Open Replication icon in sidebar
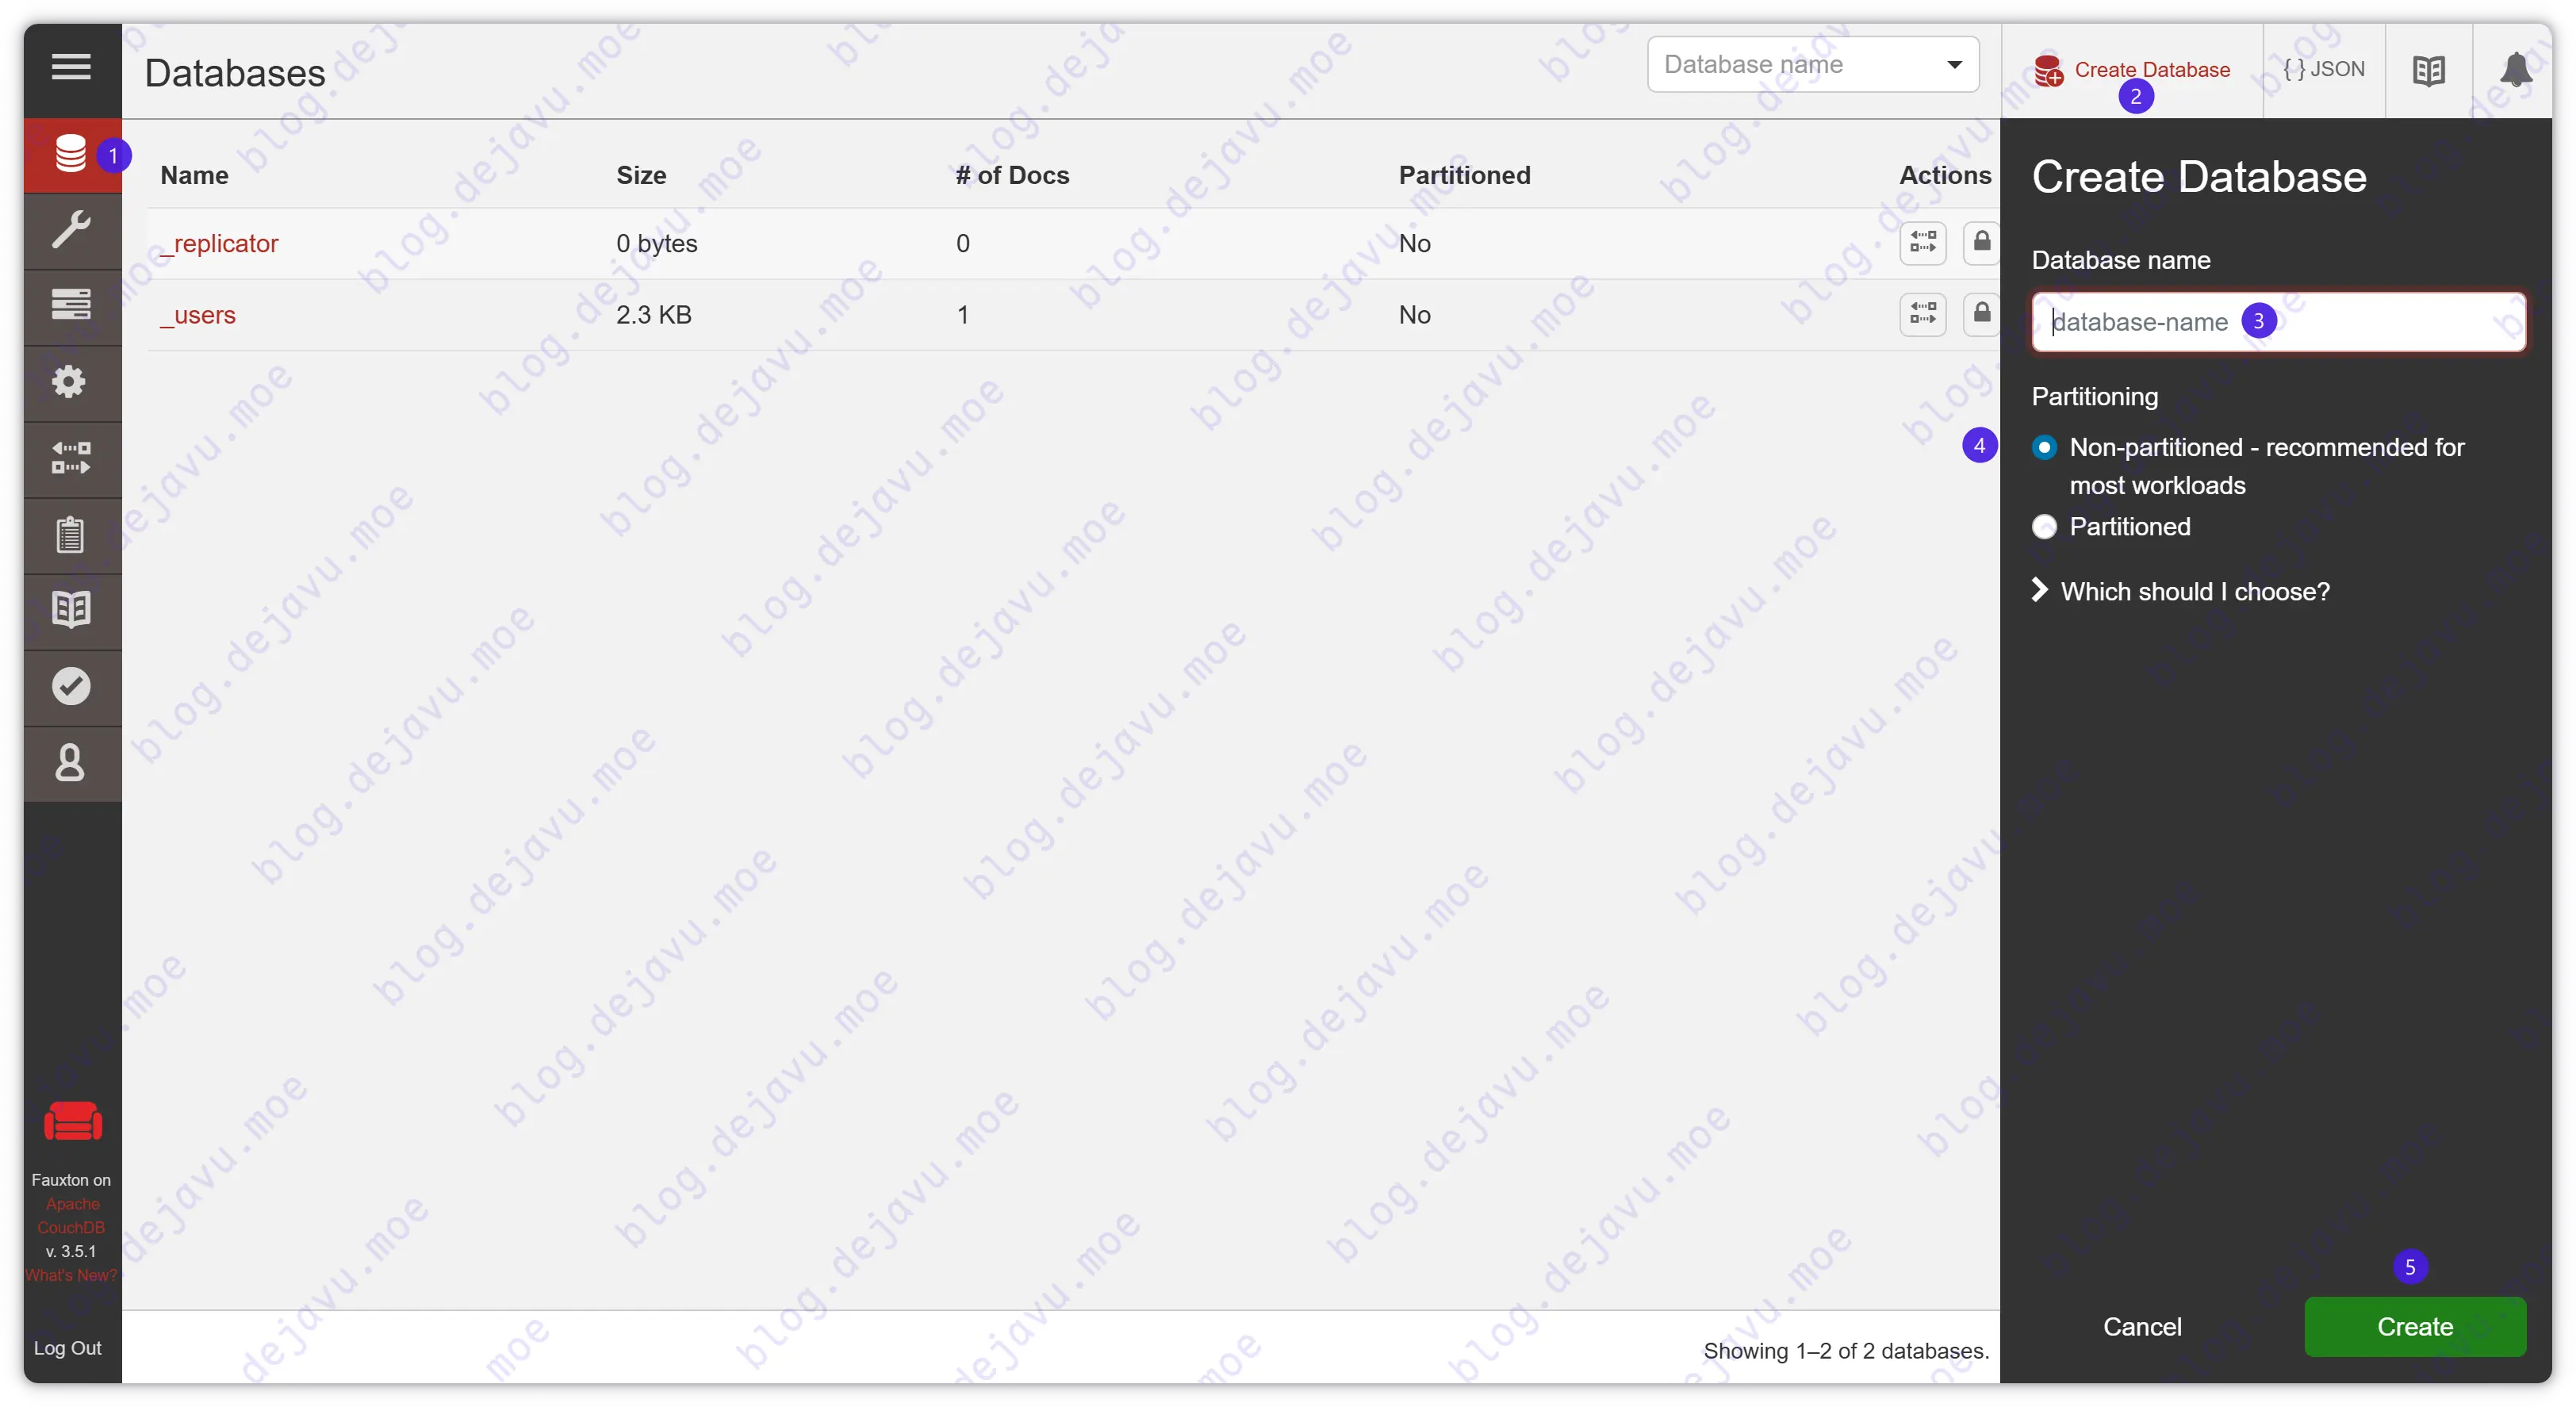Image resolution: width=2576 pixels, height=1407 pixels. [x=71, y=458]
